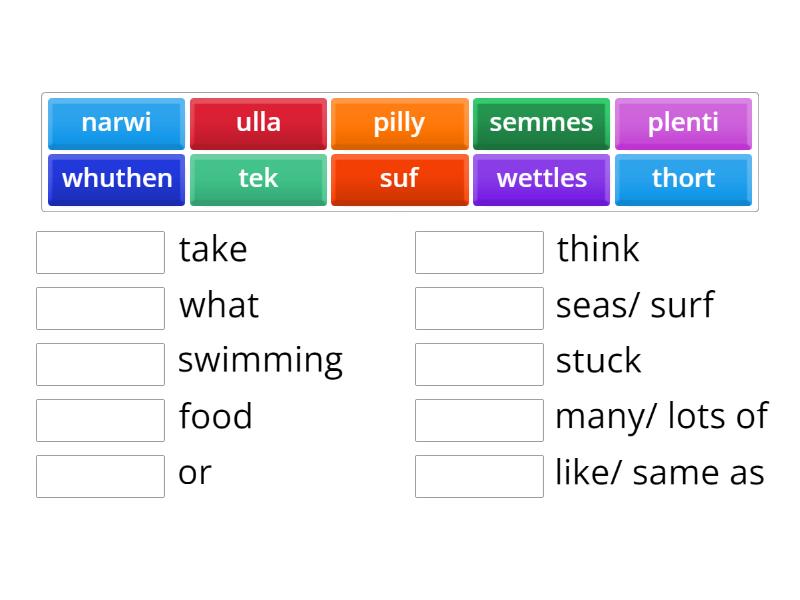
Task: Select the 'suf' word tile
Action: click(x=399, y=179)
